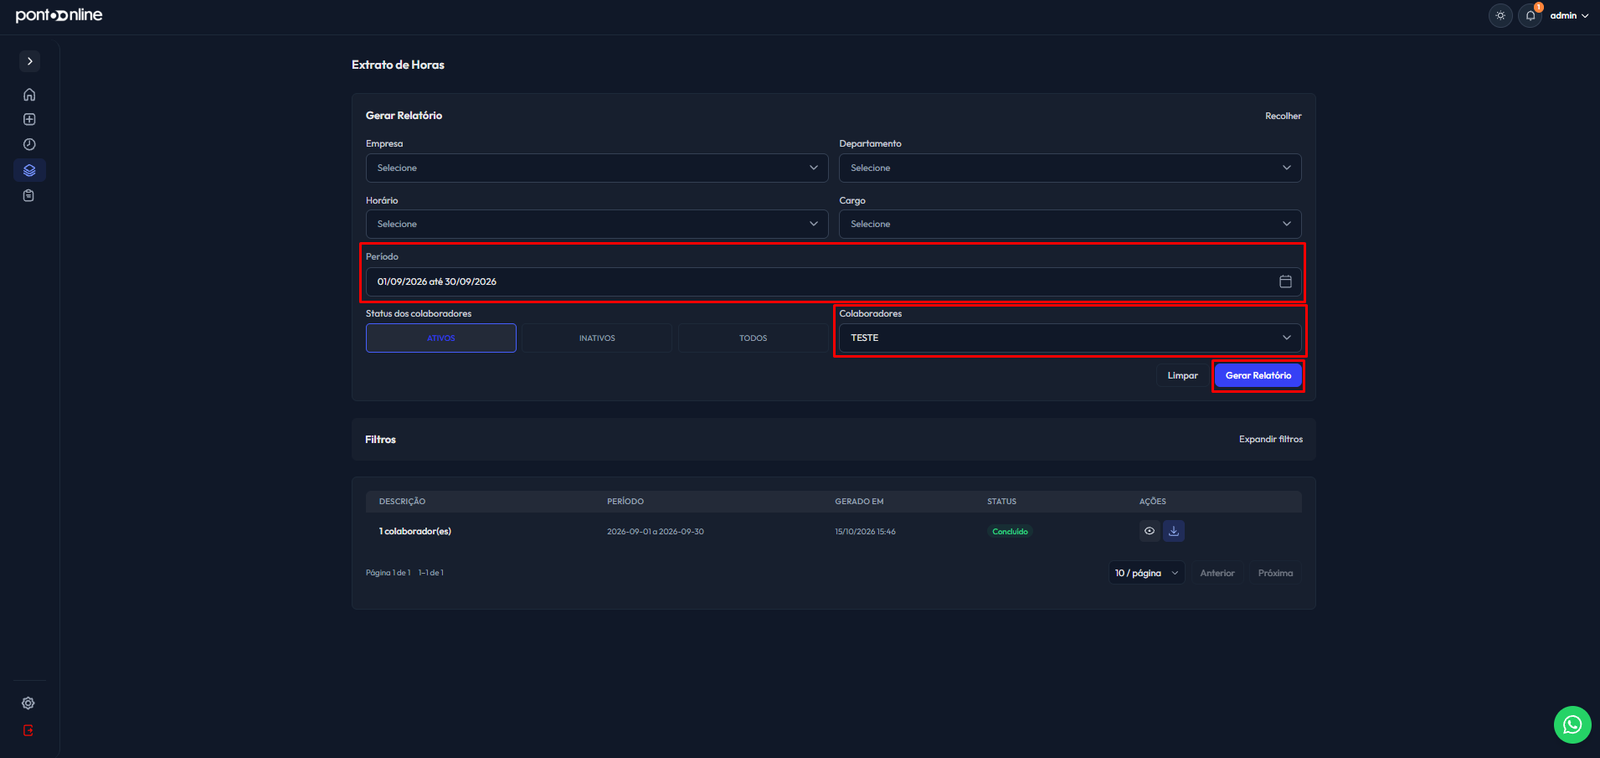1600x758 pixels.
Task: Click the 15/10/2026 15:46 cell
Action: point(865,532)
